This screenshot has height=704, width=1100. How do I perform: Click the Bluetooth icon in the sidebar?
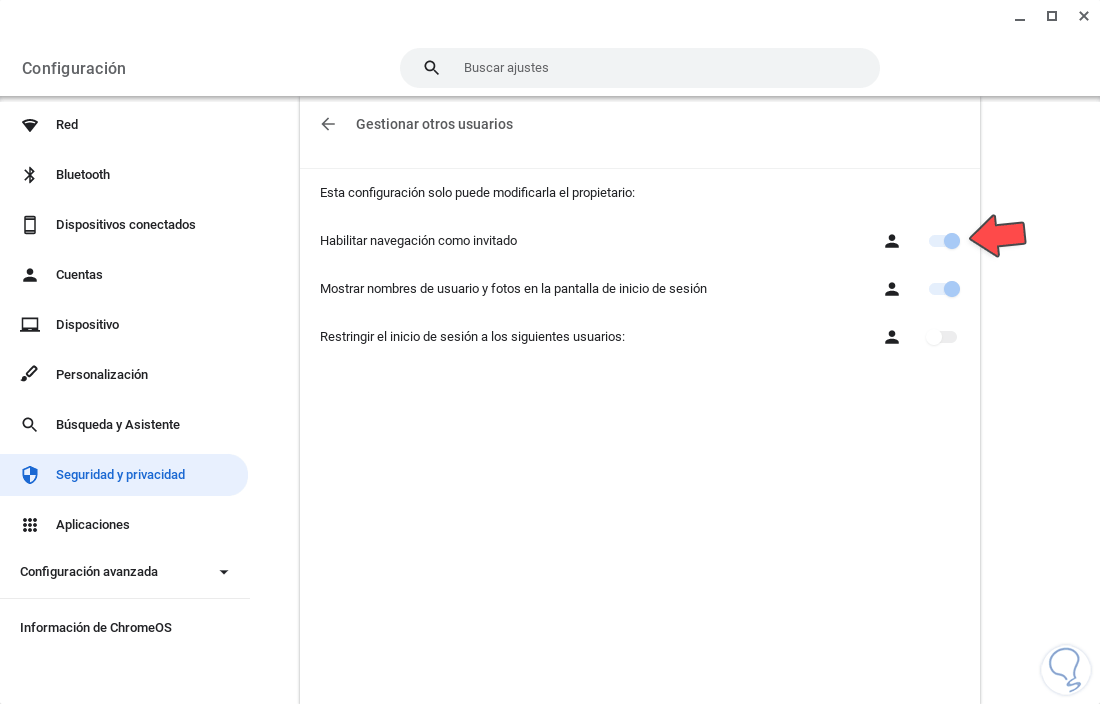30,175
